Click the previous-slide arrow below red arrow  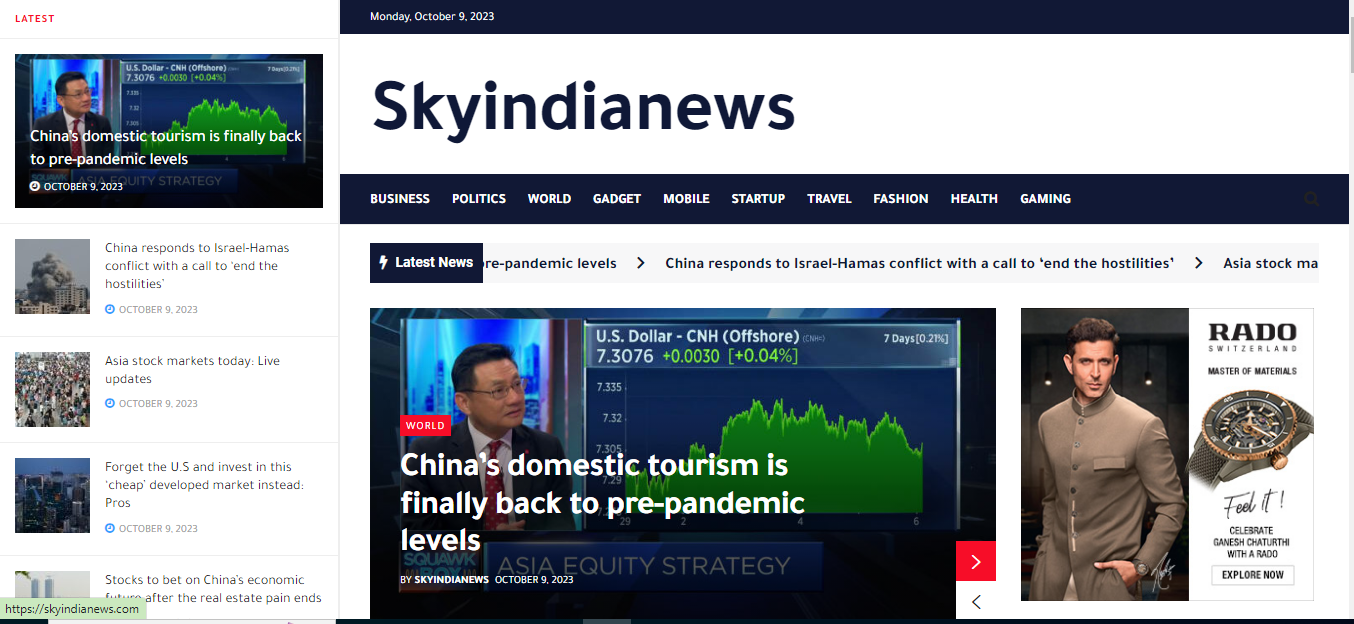pyautogui.click(x=976, y=601)
